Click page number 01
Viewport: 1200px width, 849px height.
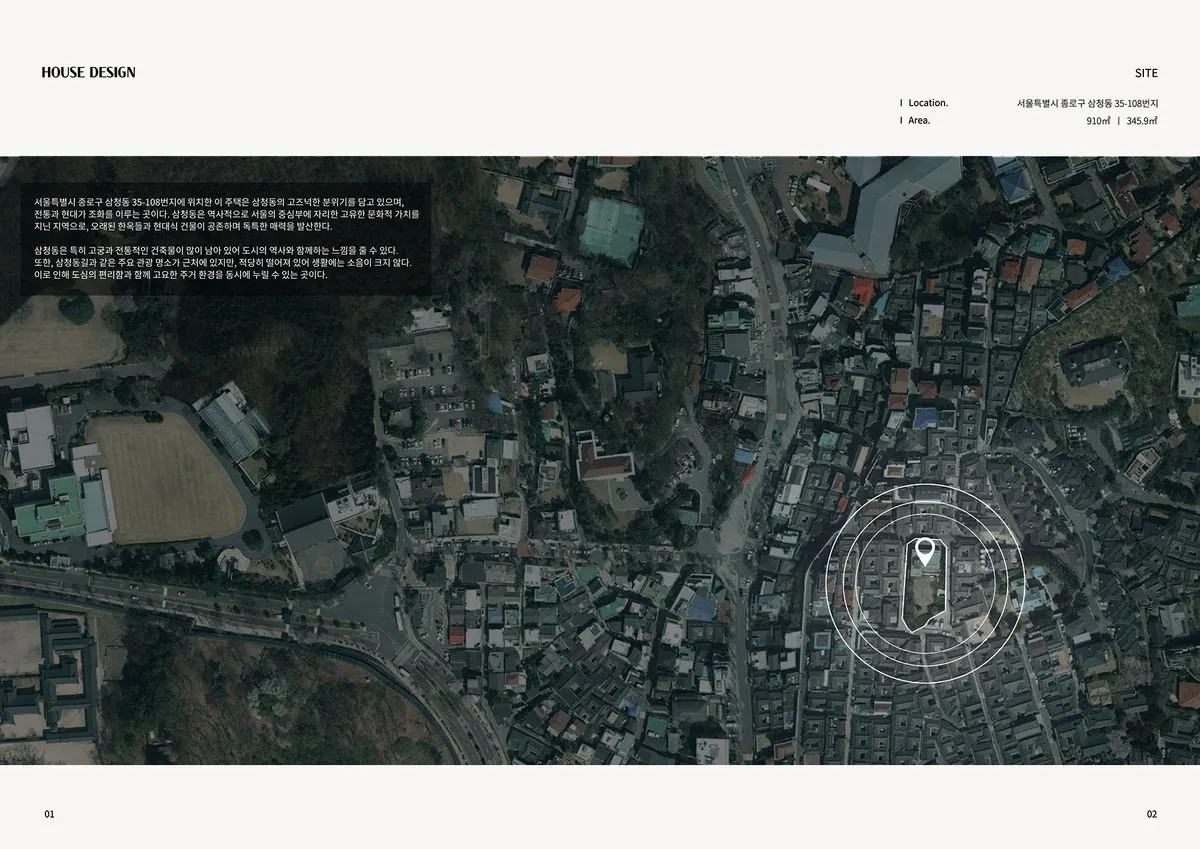(49, 814)
